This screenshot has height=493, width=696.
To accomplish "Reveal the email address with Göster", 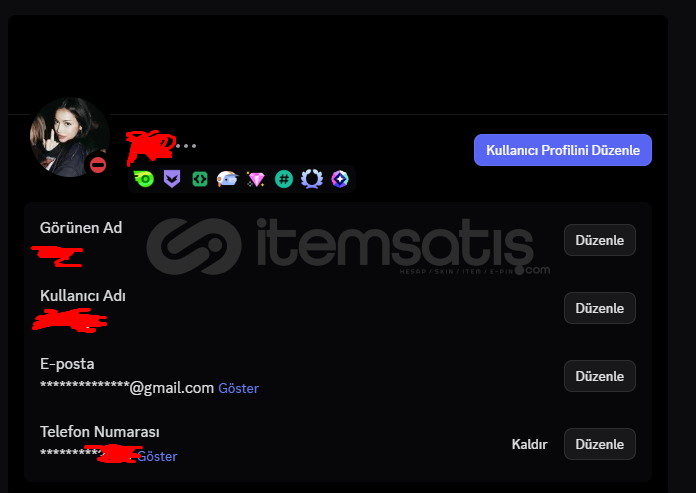I will [x=238, y=388].
